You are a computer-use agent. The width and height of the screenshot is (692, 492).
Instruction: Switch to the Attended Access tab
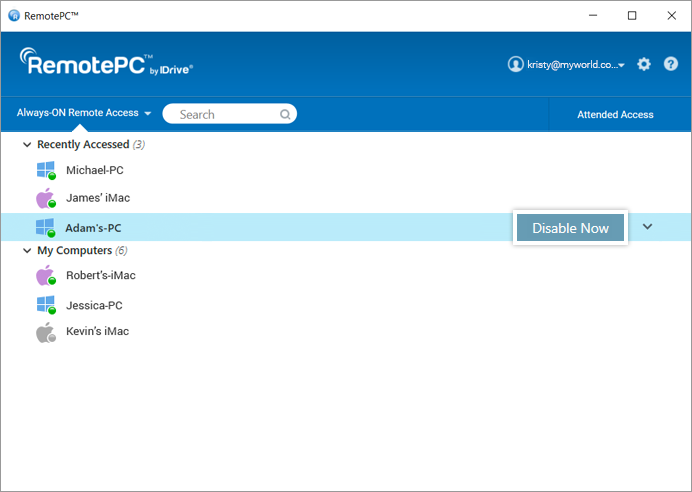(x=615, y=115)
